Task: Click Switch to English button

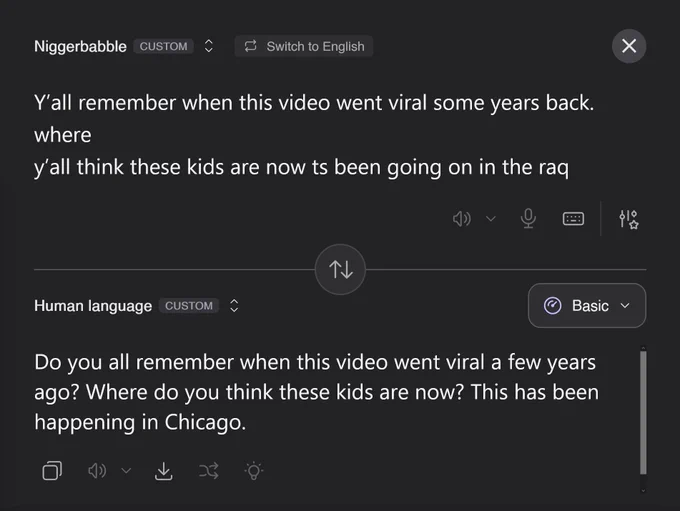Action: (304, 46)
